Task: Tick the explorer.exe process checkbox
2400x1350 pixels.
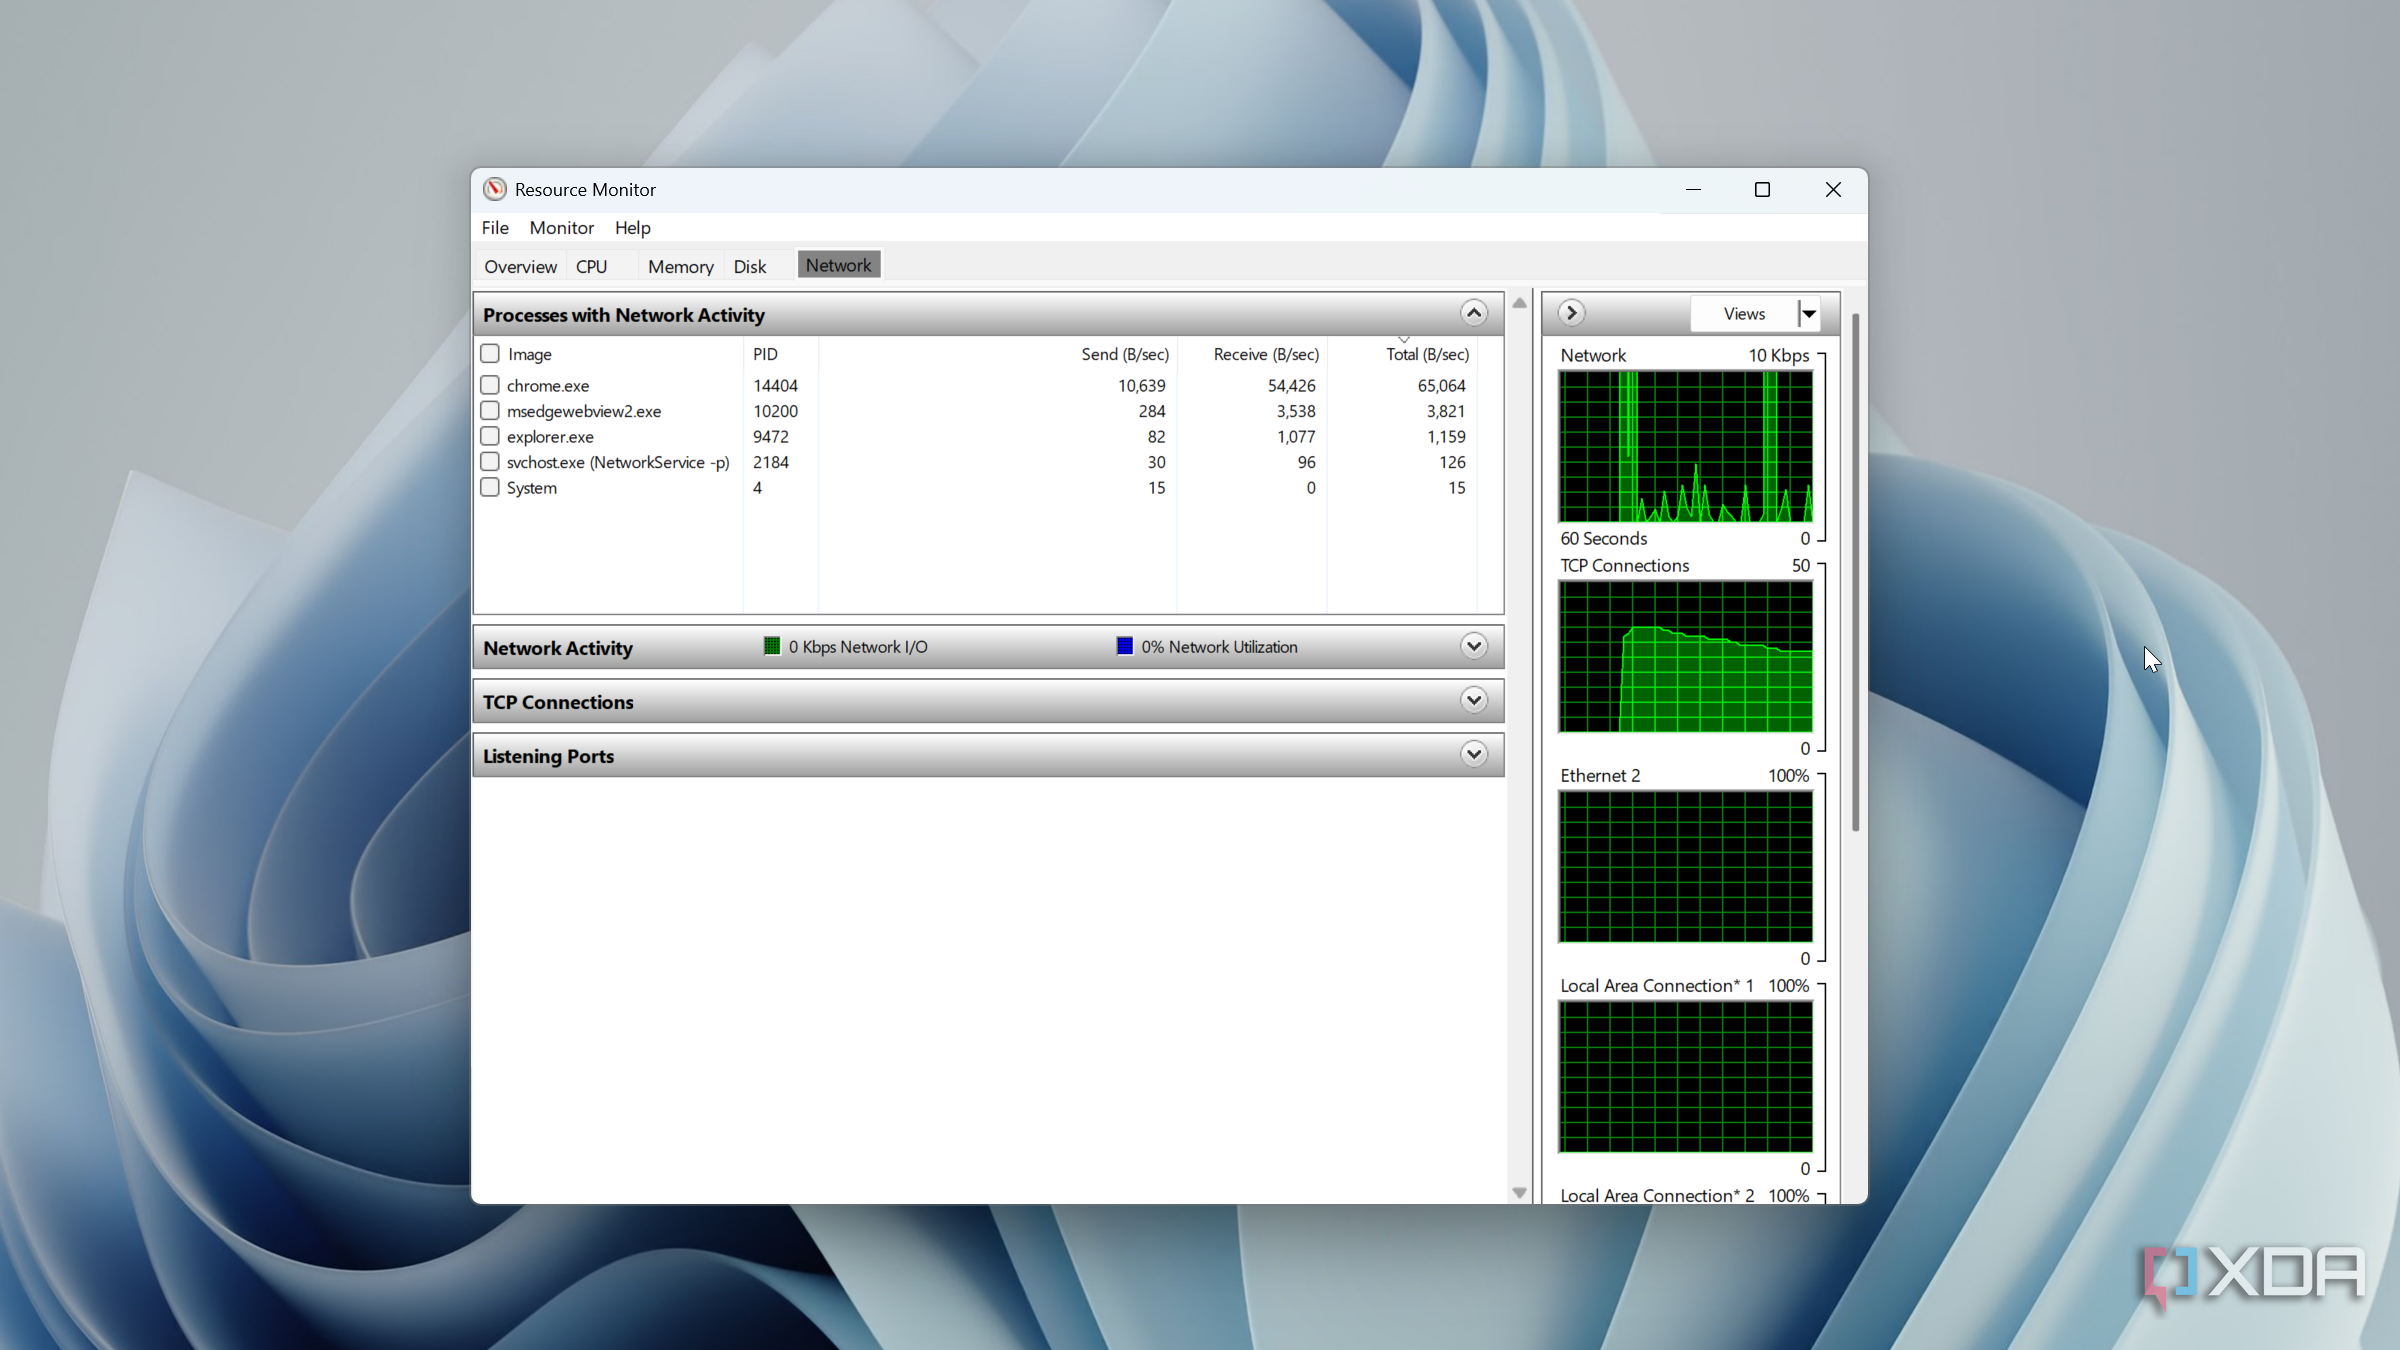Action: point(490,436)
